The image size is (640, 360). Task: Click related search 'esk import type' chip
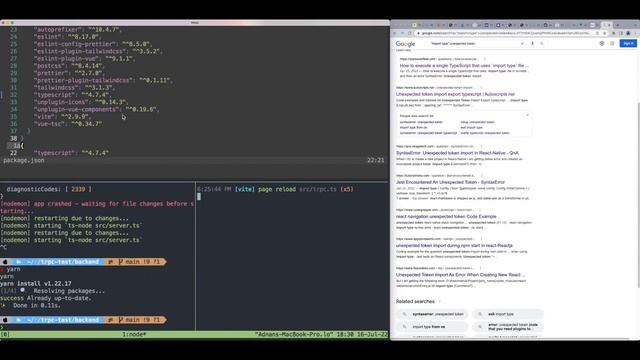(x=508, y=314)
